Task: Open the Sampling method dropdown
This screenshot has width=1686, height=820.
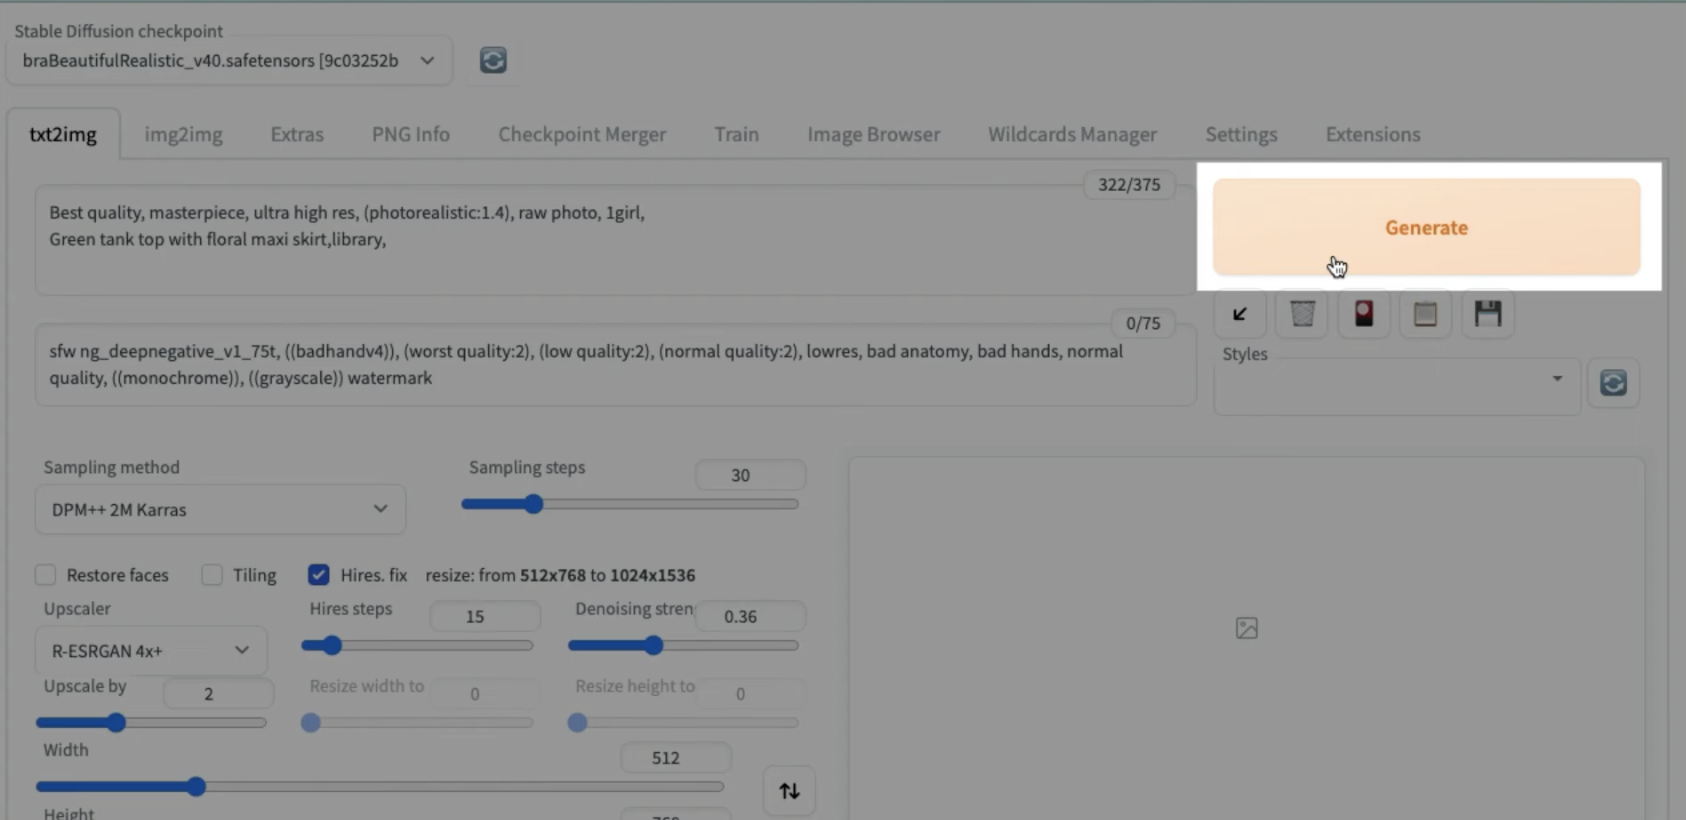Action: click(x=220, y=510)
